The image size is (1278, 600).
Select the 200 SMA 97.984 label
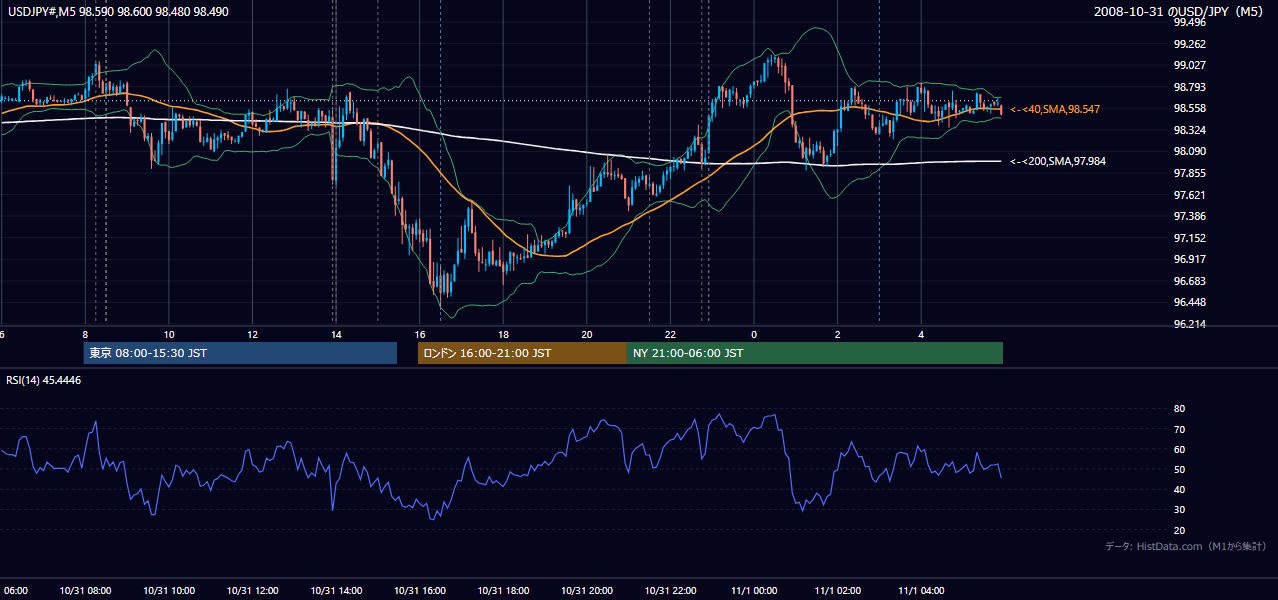pyautogui.click(x=1058, y=161)
